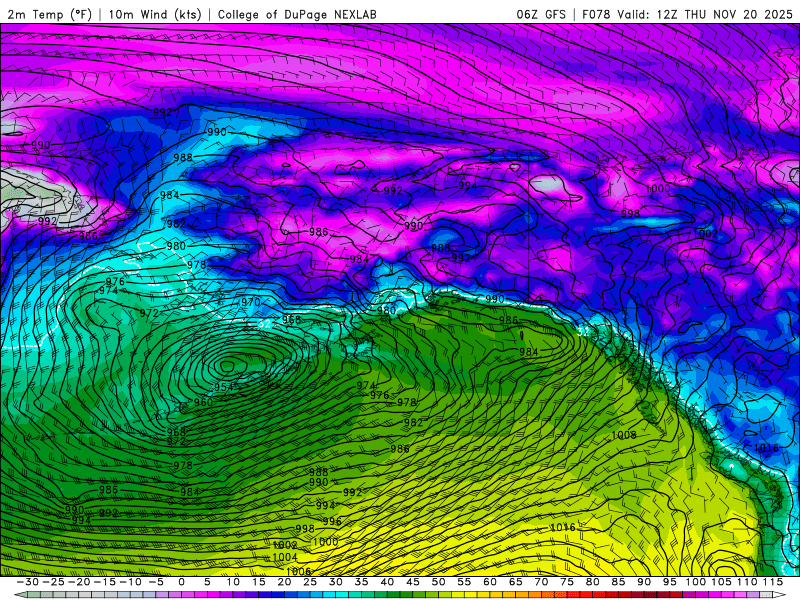The image size is (800, 600).
Task: Click the 80 legend value
Action: [592, 582]
